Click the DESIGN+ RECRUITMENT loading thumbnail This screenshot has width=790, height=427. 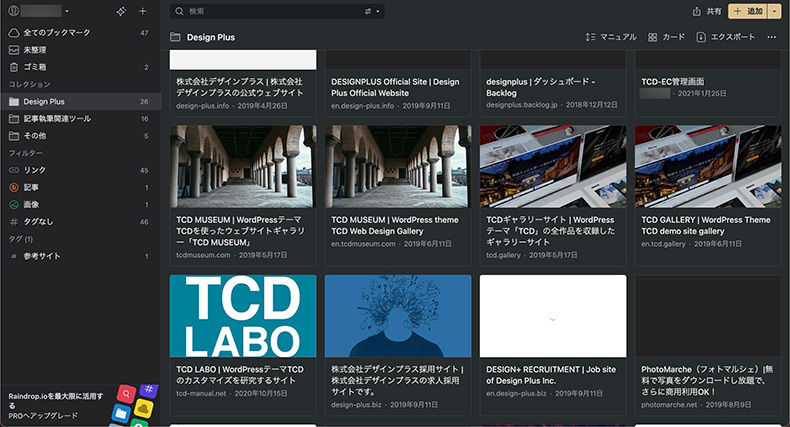pos(553,316)
